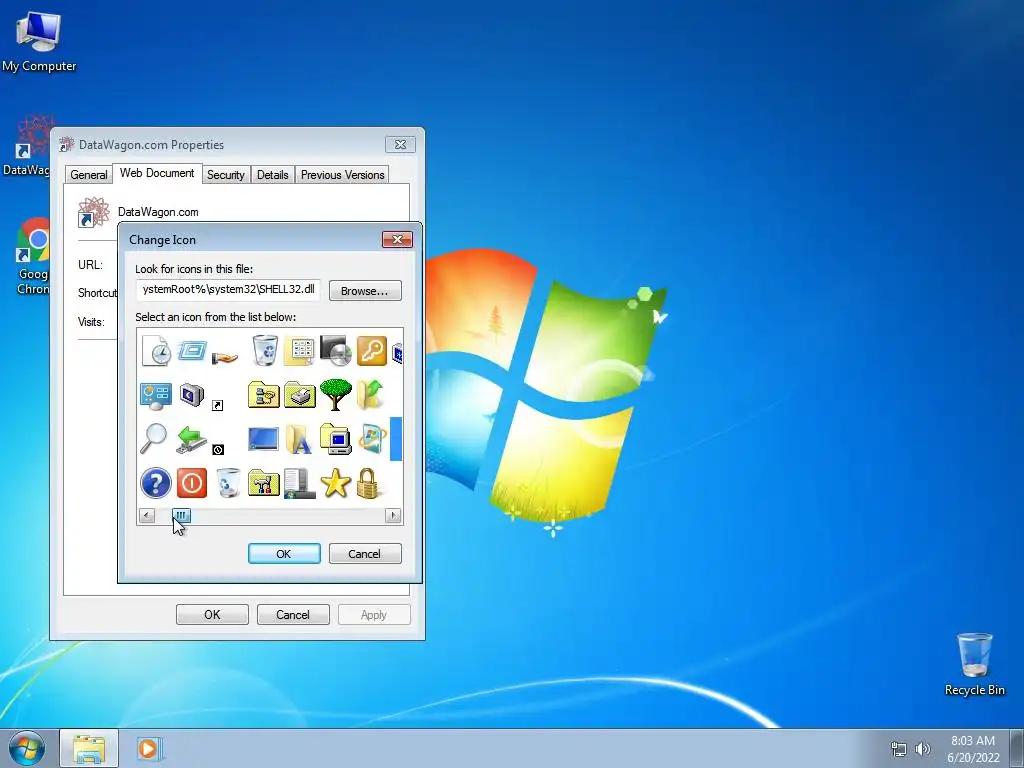Select the folder with green arrow icon
Screen dimensions: 1024x768
[x=370, y=395]
